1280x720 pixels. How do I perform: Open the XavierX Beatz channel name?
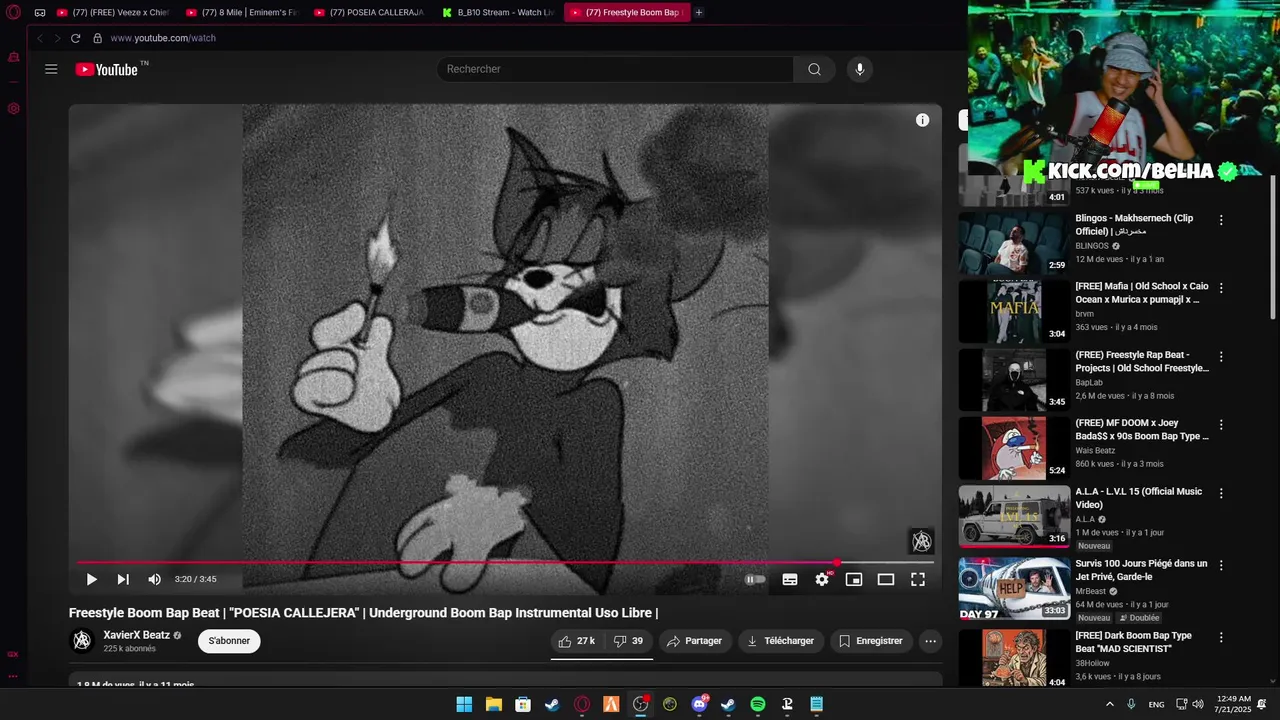137,635
